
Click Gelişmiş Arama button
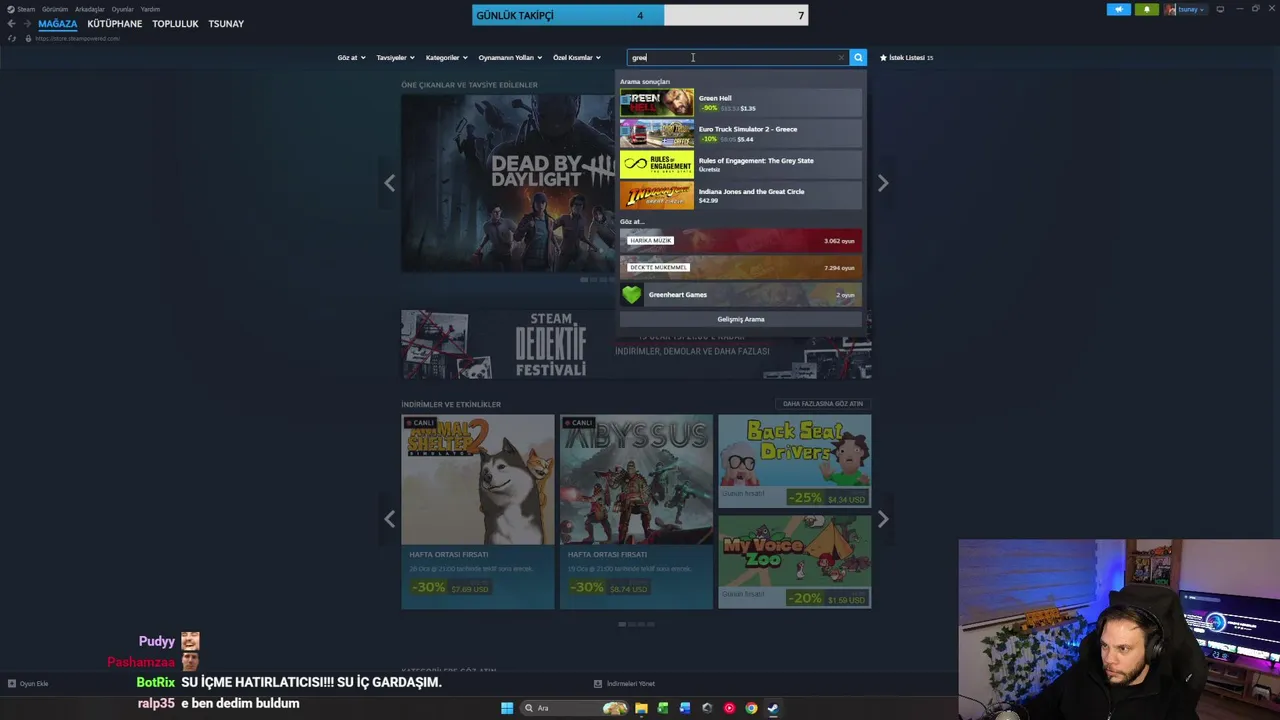point(740,319)
